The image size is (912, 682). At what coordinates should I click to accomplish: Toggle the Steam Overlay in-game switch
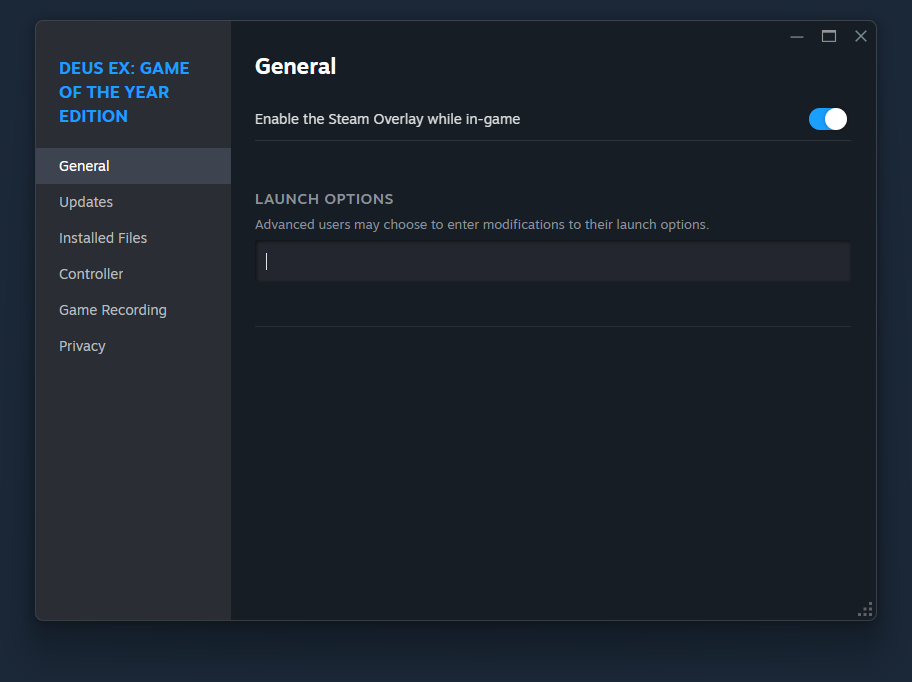827,119
